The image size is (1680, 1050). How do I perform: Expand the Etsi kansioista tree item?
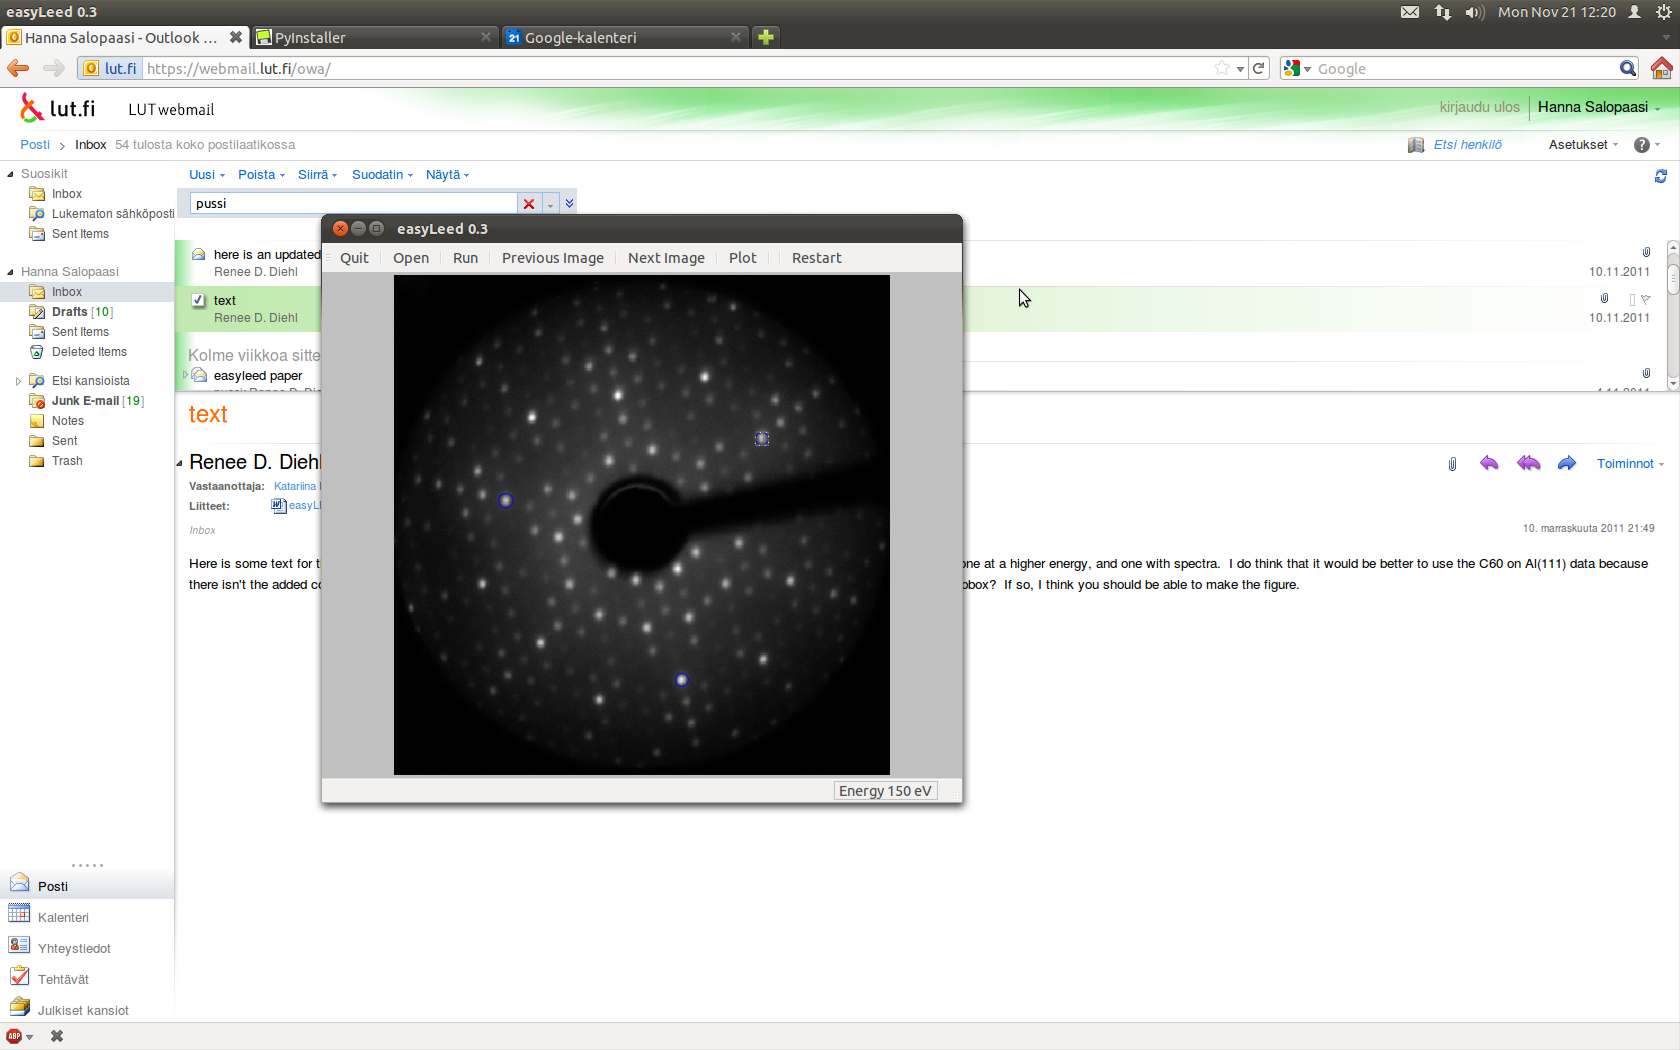coord(18,381)
